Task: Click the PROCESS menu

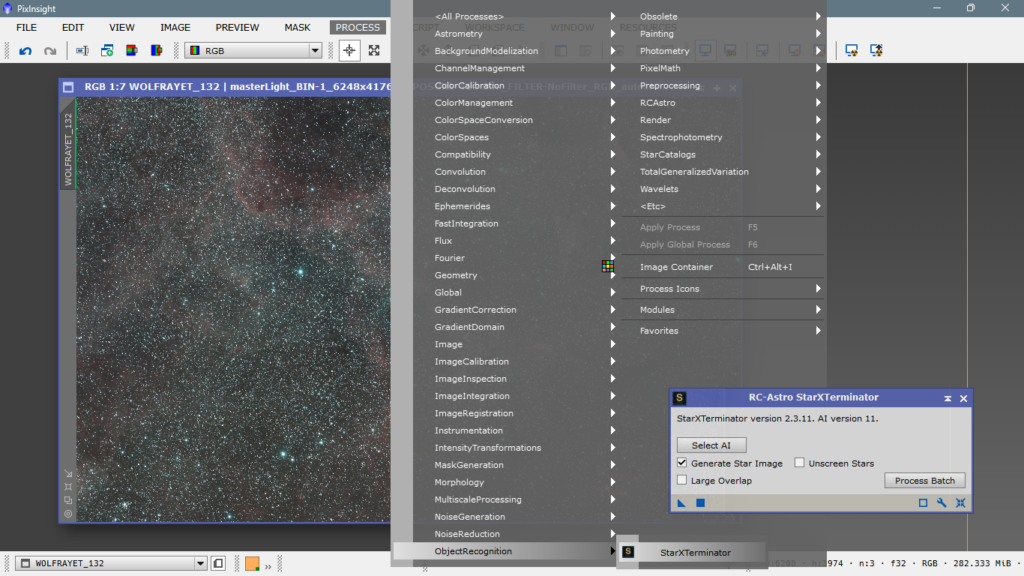Action: 358,27
